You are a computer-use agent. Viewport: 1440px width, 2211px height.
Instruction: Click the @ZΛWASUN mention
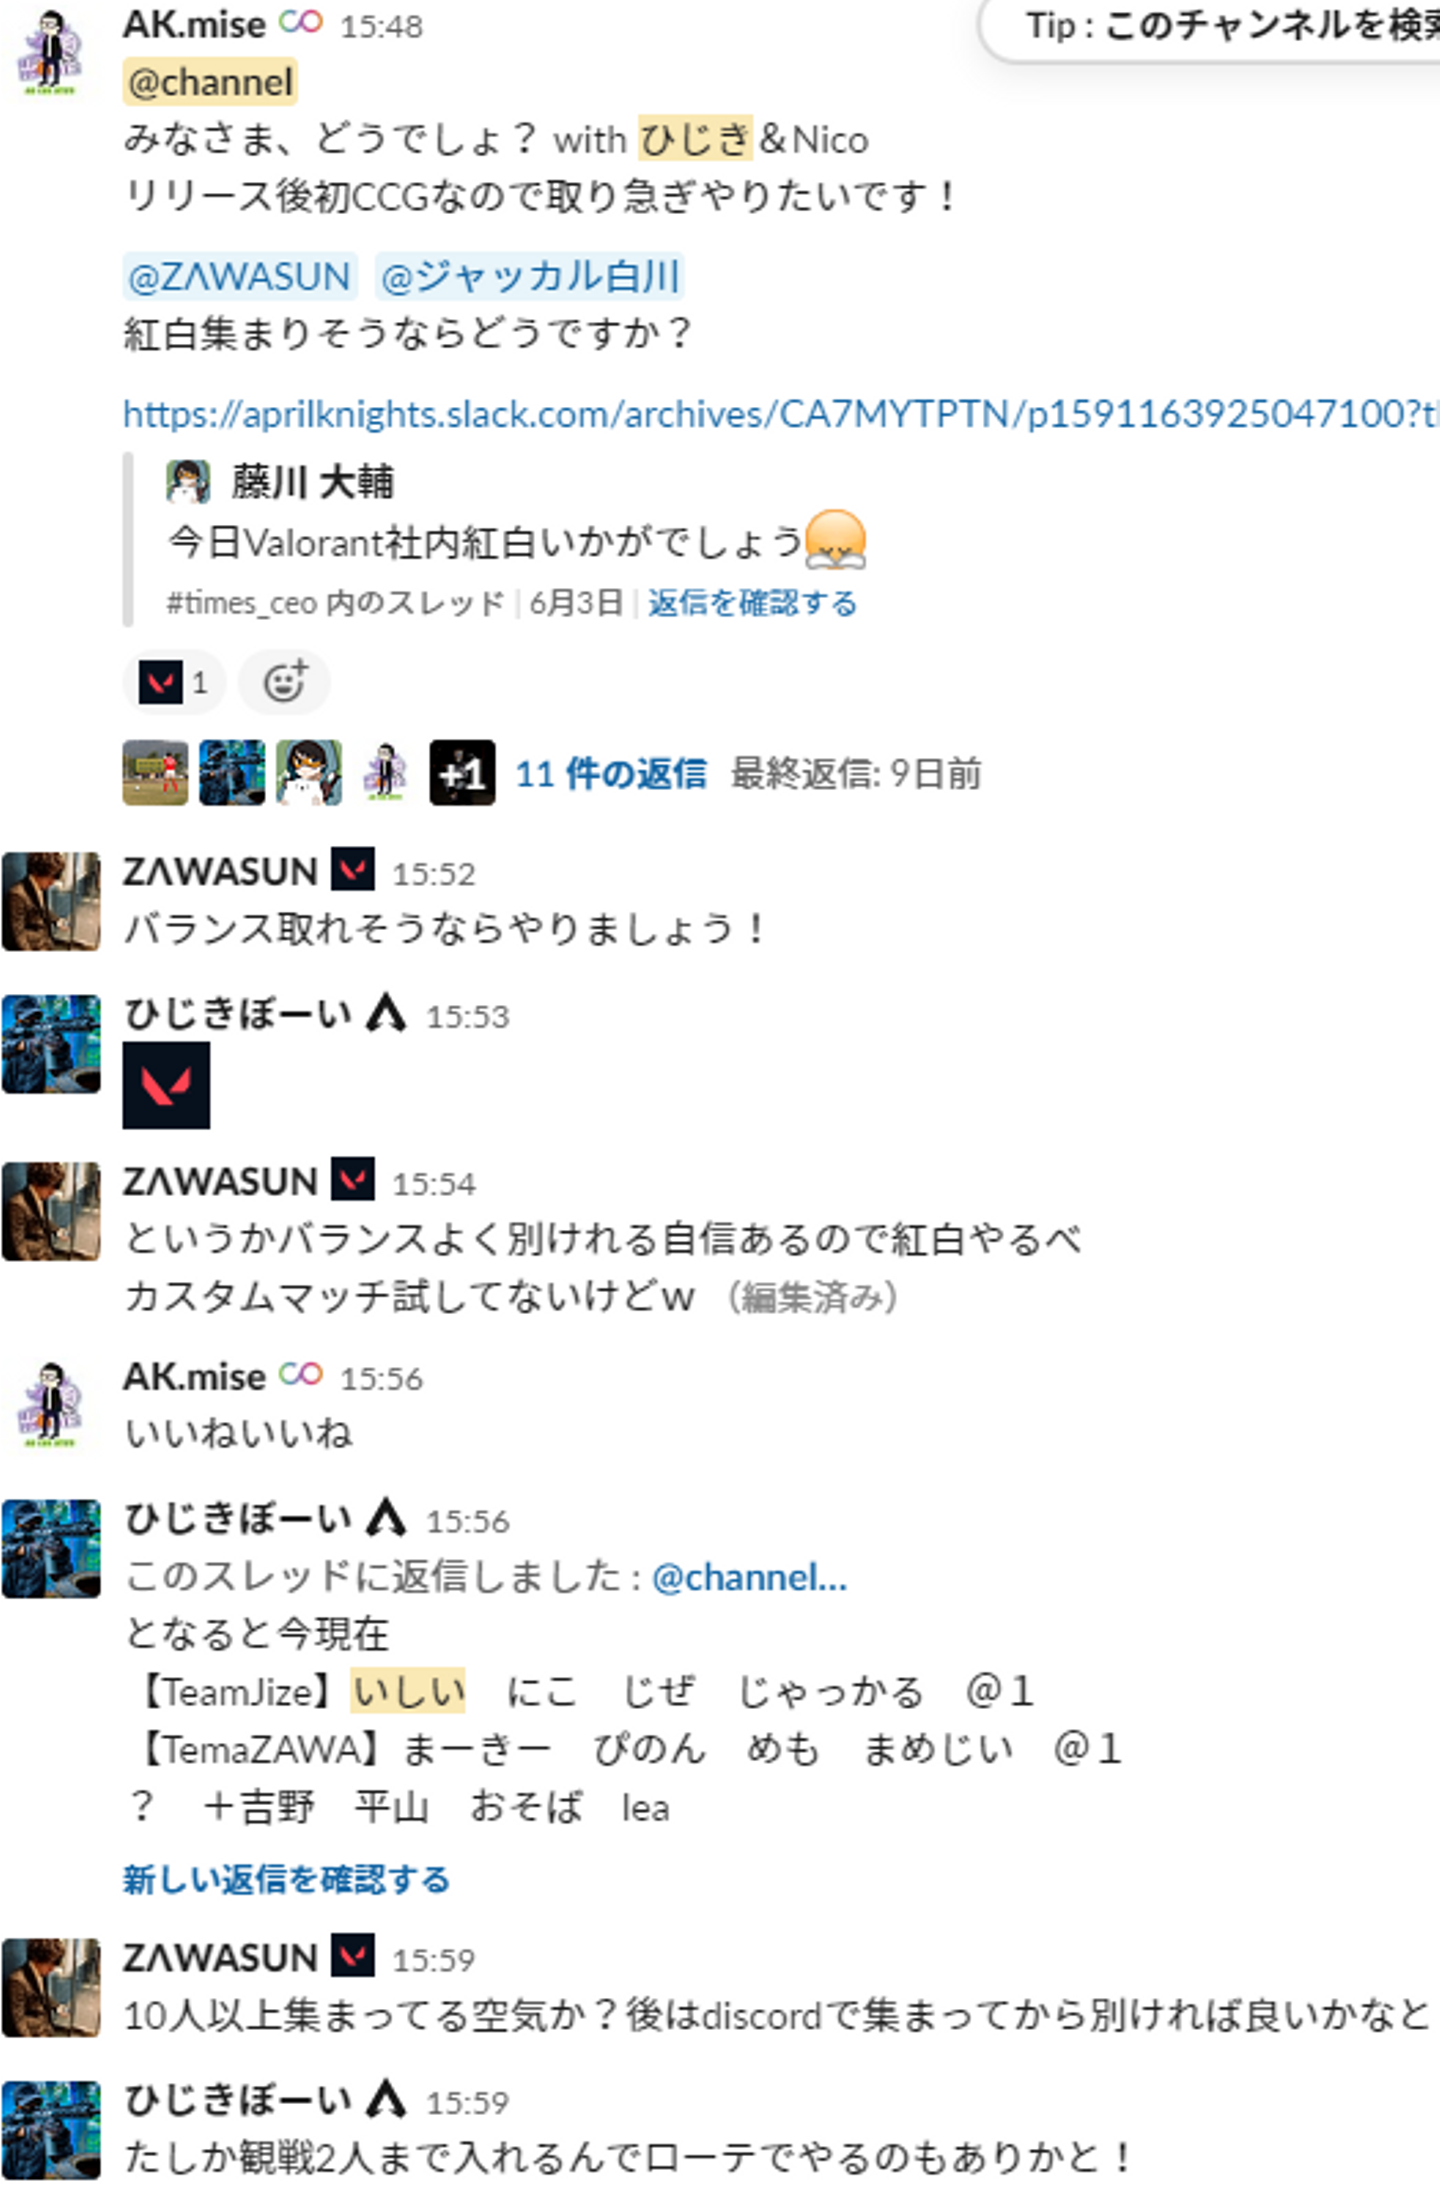(240, 276)
